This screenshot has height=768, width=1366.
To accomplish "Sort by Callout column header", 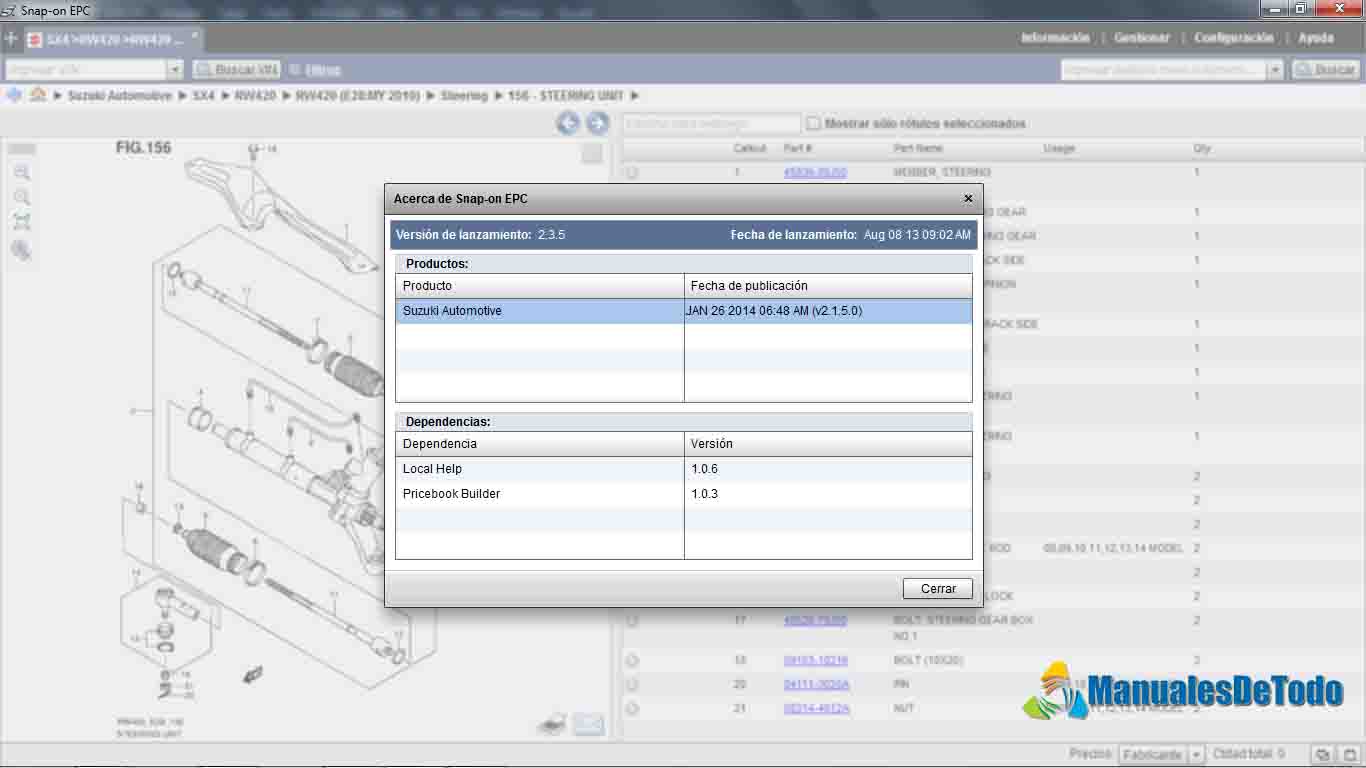I will pyautogui.click(x=750, y=149).
